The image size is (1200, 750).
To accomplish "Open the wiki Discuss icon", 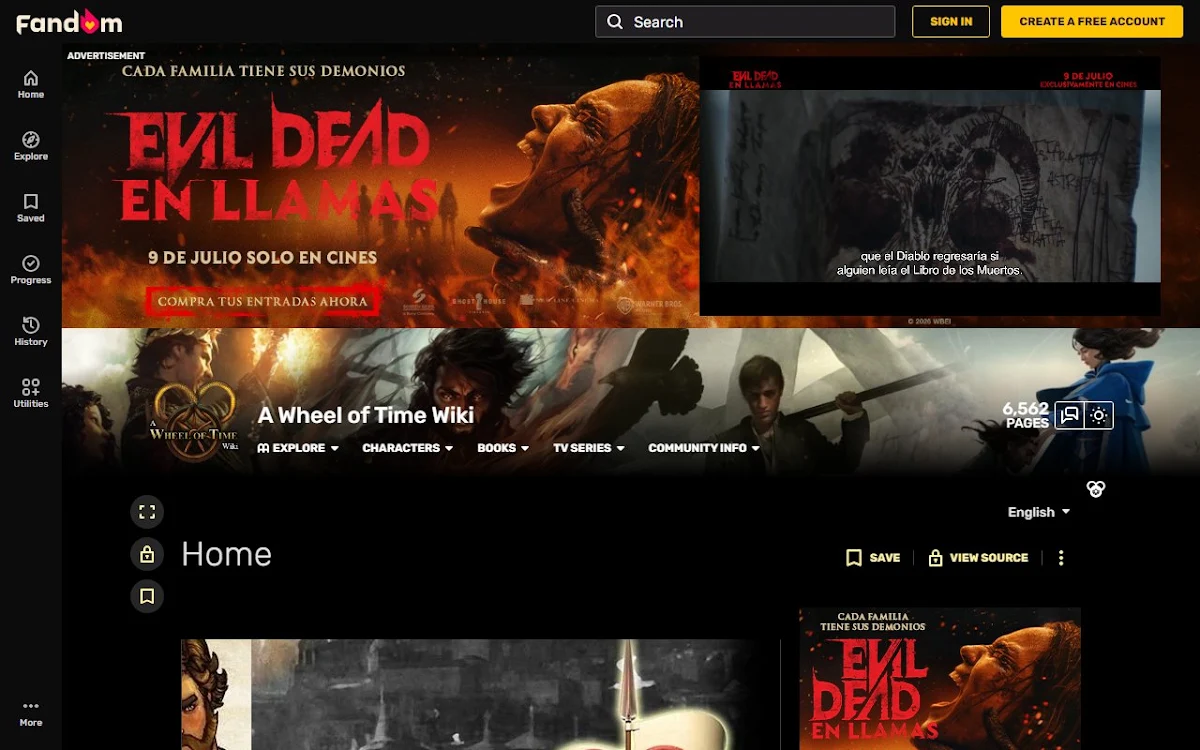I will click(x=1070, y=415).
